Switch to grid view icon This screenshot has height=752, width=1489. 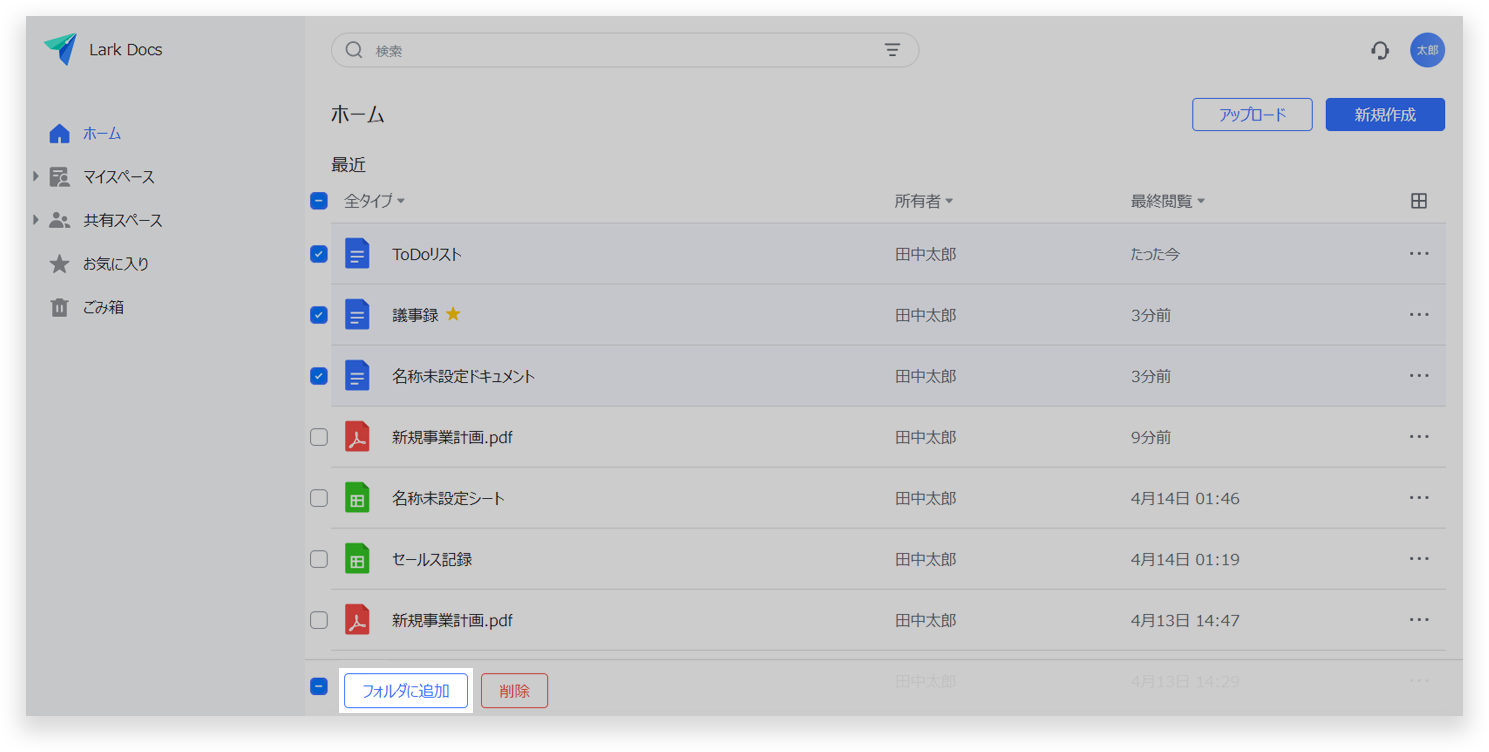click(x=1418, y=201)
